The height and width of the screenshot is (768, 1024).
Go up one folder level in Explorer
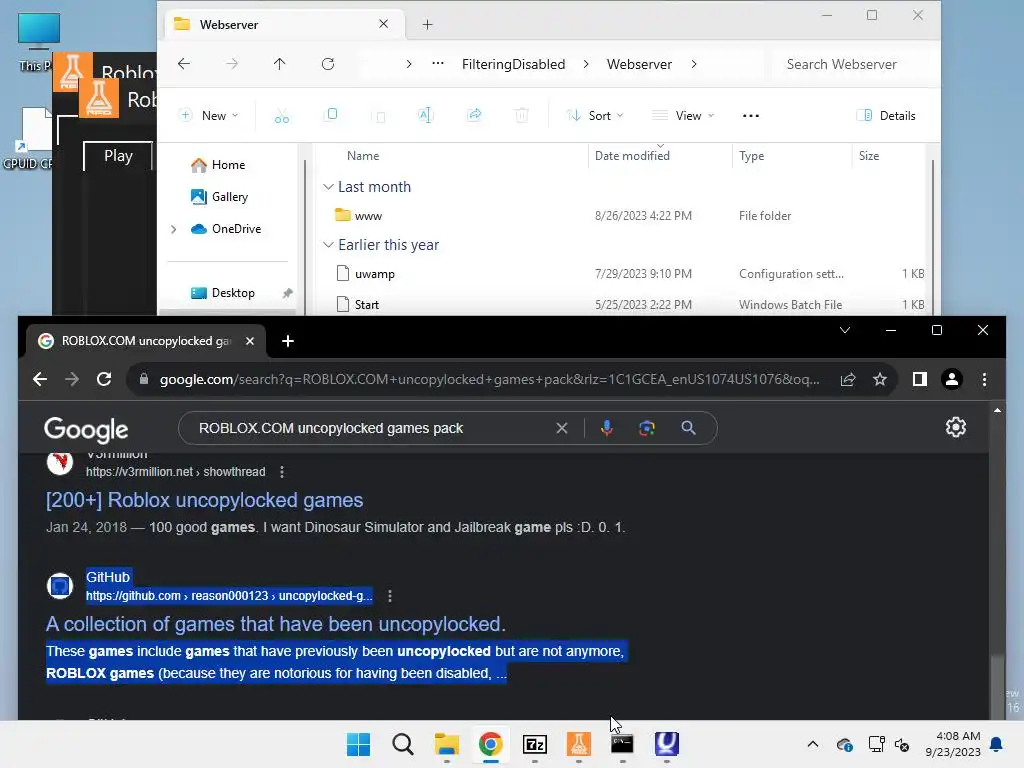click(x=280, y=64)
